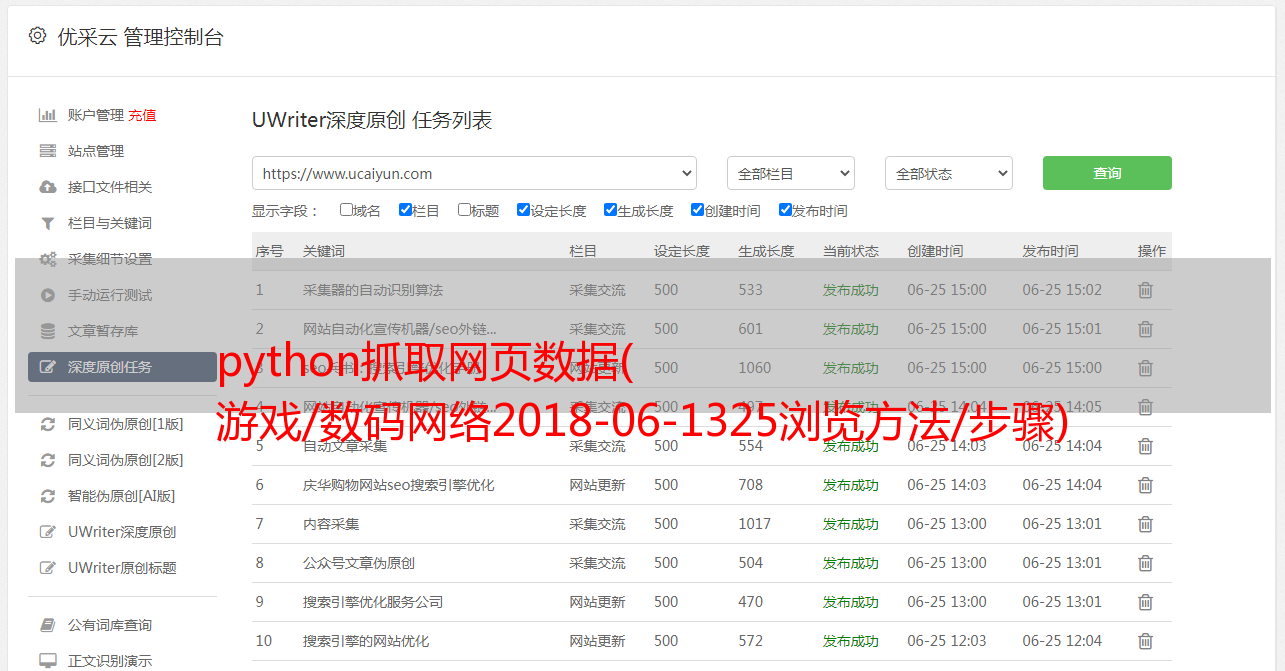Click generated length value 1017

point(755,524)
